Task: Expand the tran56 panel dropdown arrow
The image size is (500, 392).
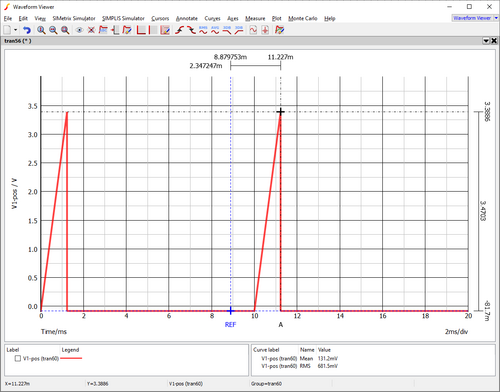Action: (486, 41)
